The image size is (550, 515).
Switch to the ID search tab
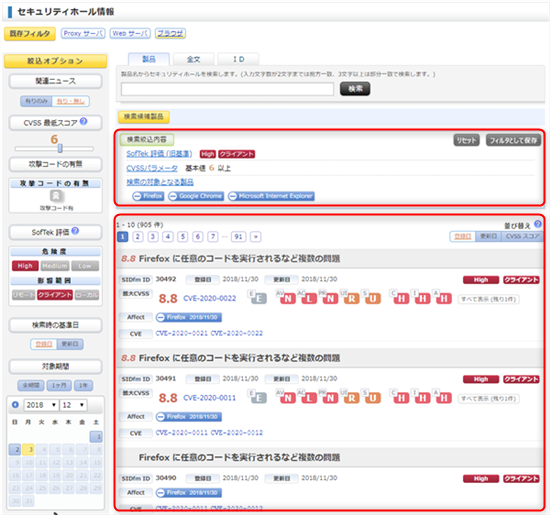(239, 59)
